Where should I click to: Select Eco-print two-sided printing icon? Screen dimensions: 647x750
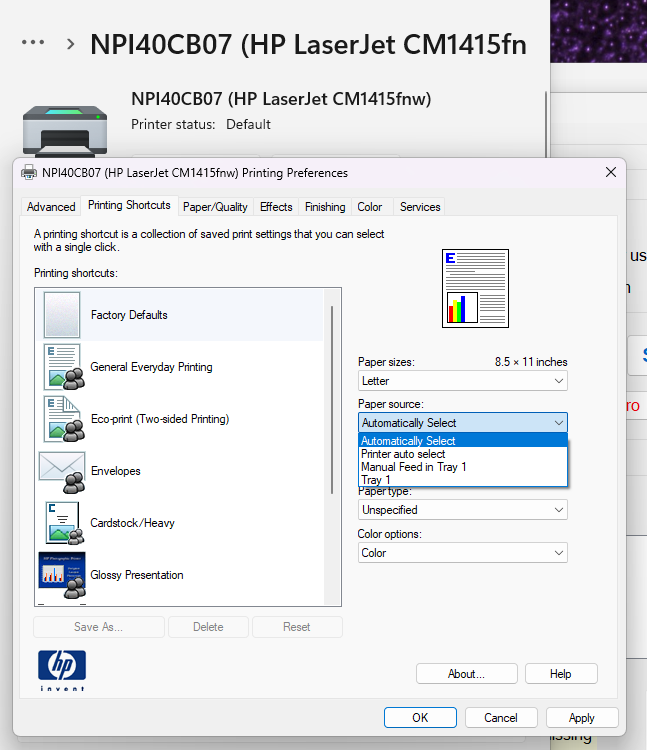pyautogui.click(x=62, y=419)
